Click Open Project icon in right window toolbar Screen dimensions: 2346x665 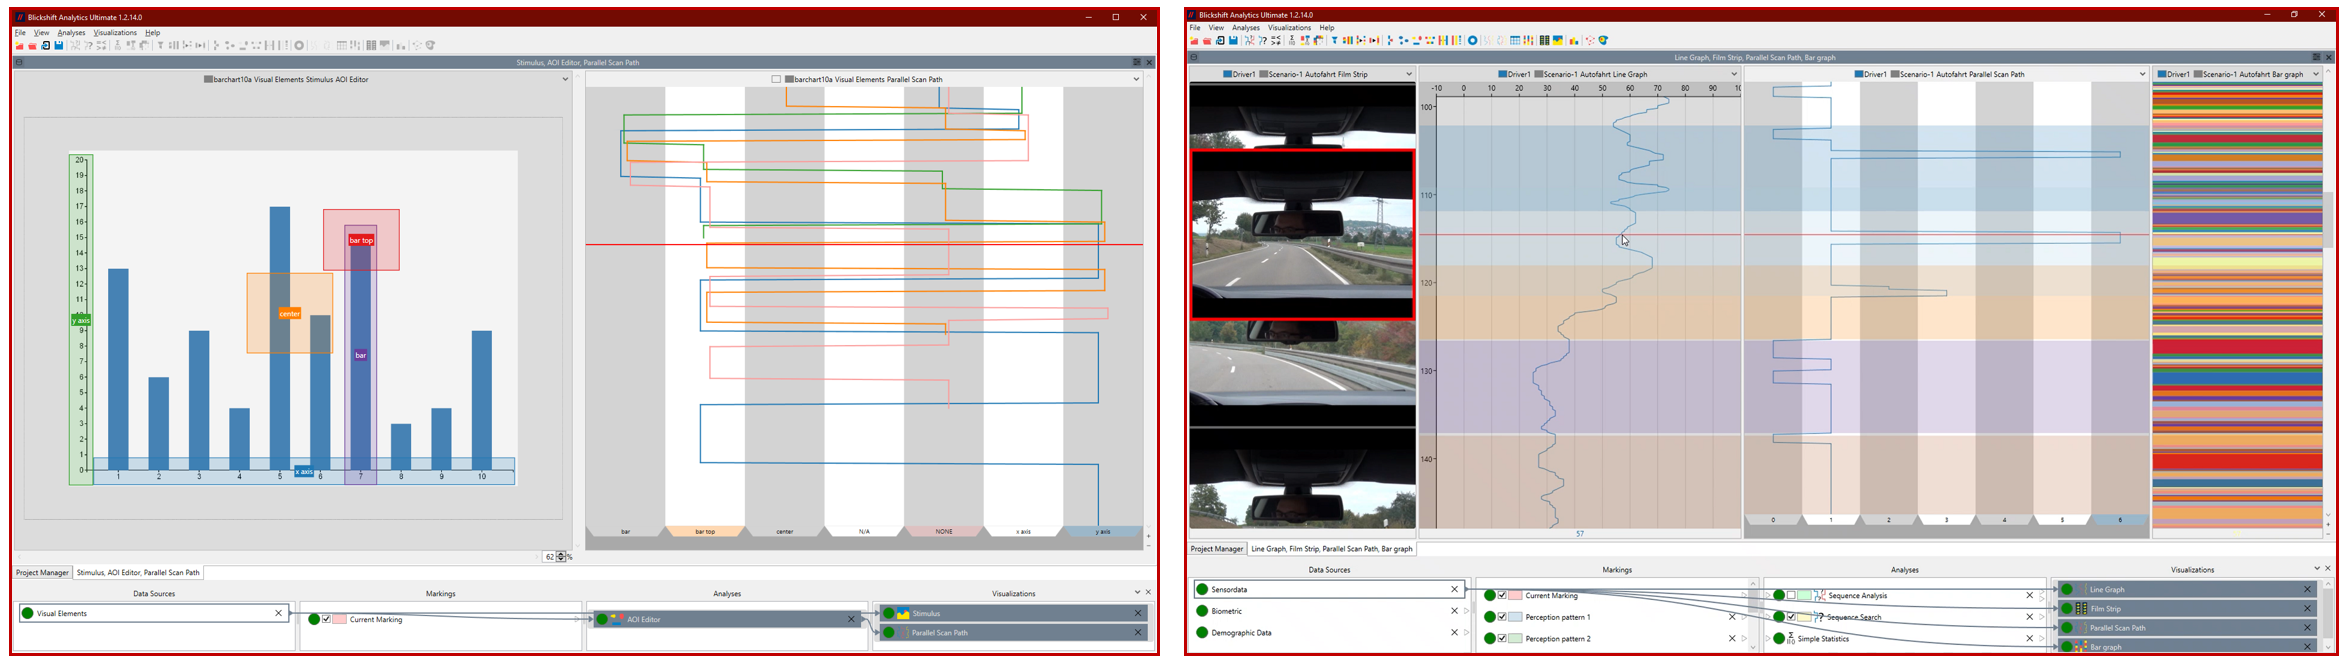click(x=1207, y=40)
